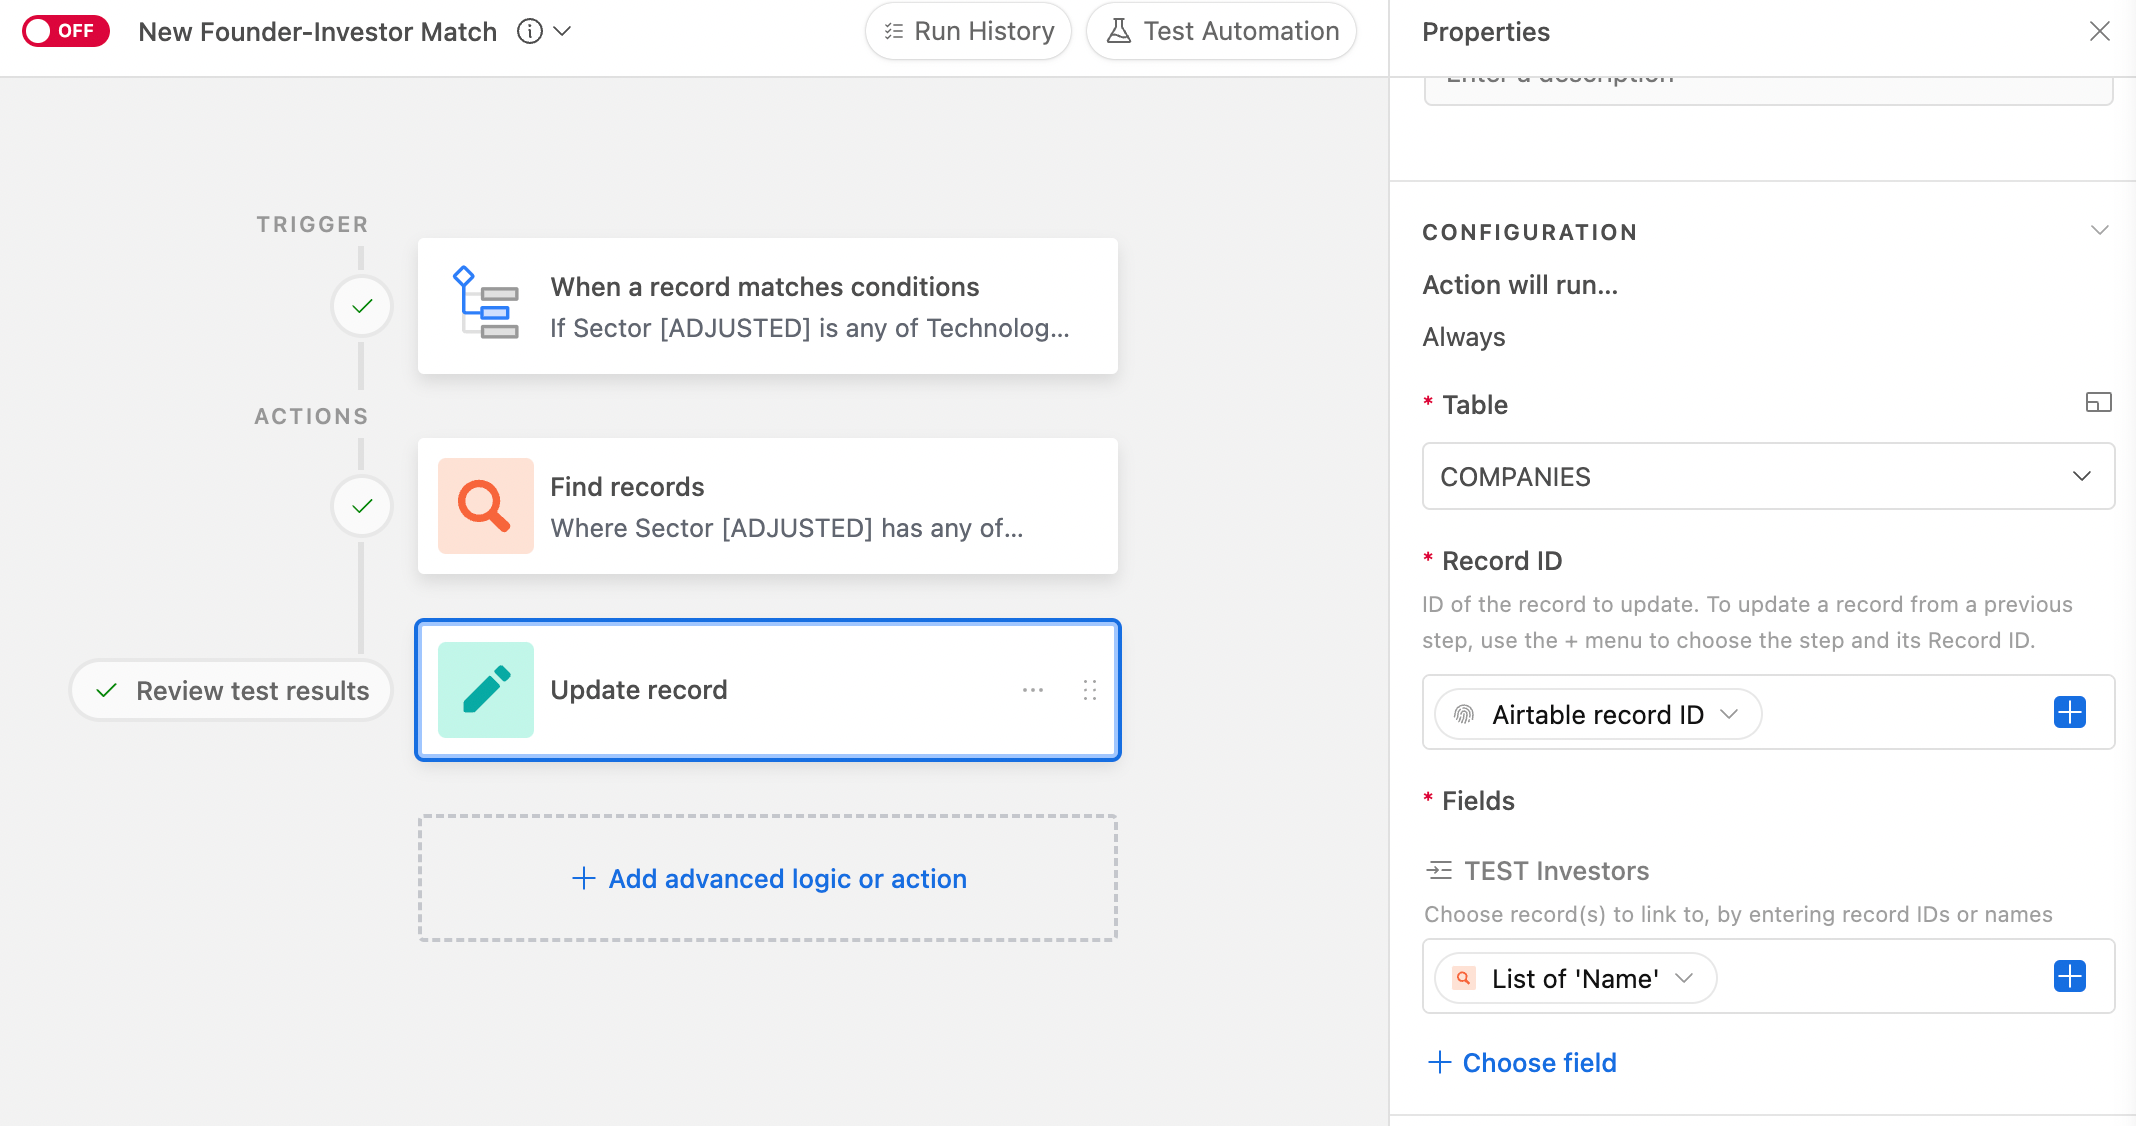Image resolution: width=2136 pixels, height=1126 pixels.
Task: Click the trigger checkmark status circle
Action: coord(362,306)
